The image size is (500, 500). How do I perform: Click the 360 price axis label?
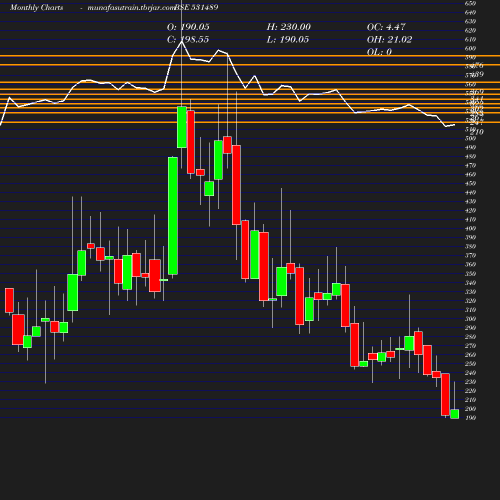coord(470,265)
